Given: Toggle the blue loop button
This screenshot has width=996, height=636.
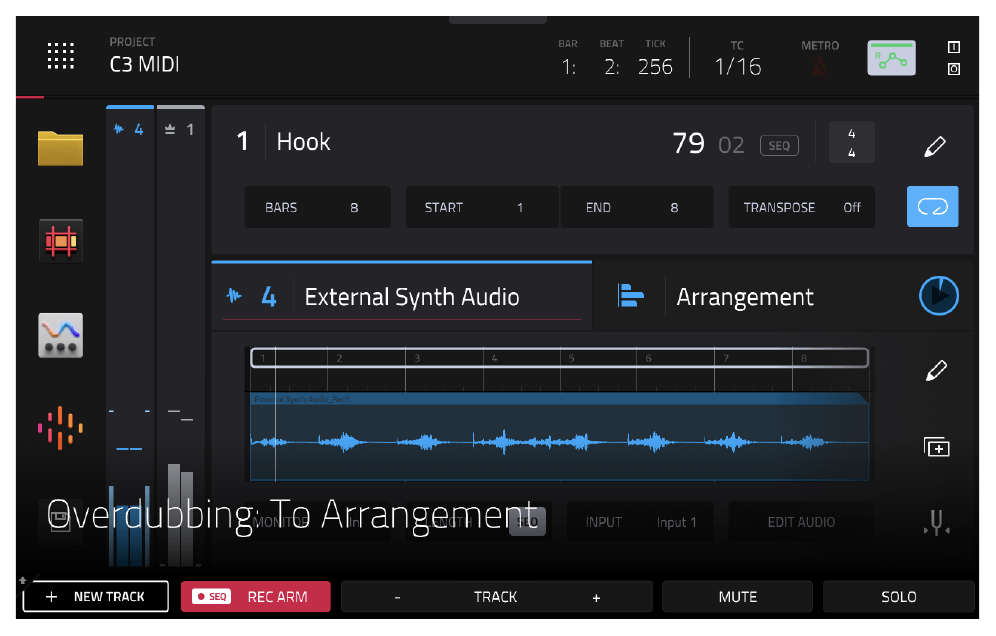Looking at the screenshot, I should (x=932, y=206).
